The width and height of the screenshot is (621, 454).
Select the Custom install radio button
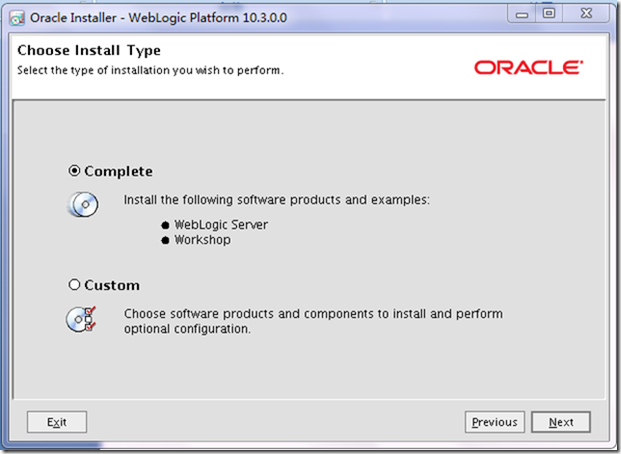(x=74, y=285)
